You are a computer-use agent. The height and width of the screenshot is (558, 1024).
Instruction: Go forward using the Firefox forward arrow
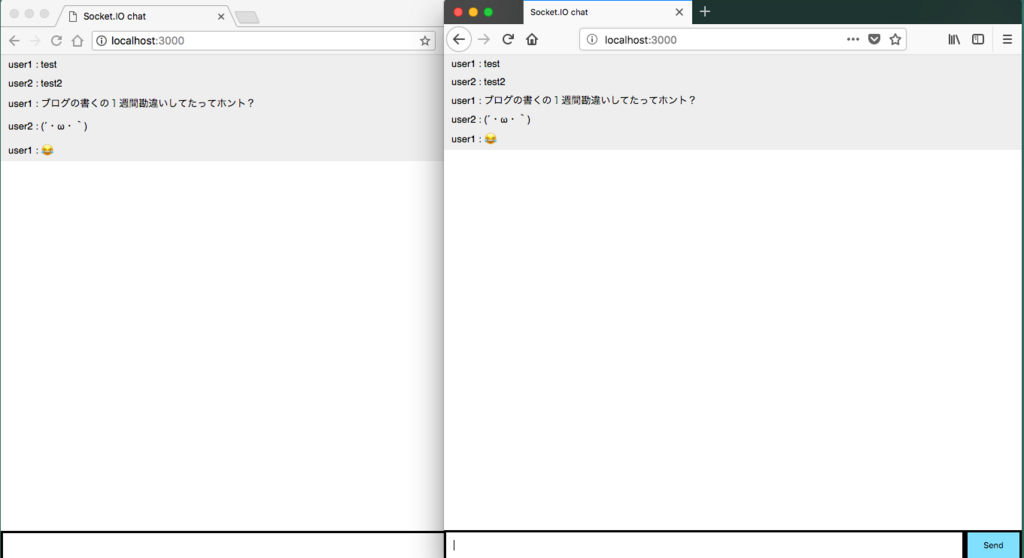(483, 39)
